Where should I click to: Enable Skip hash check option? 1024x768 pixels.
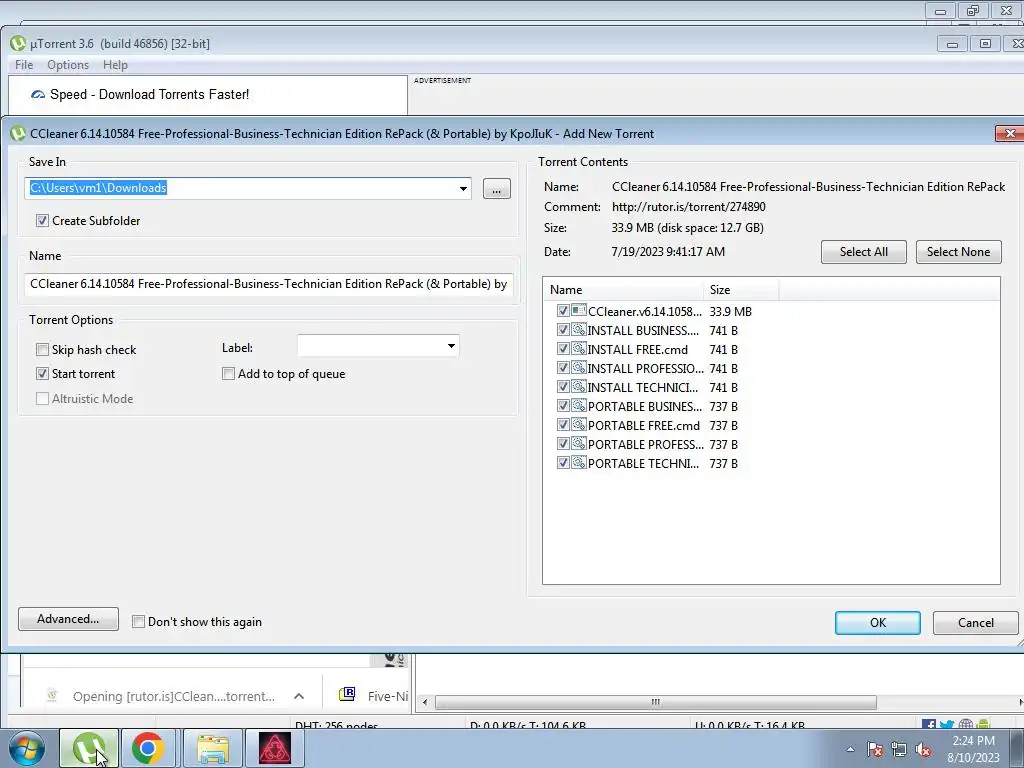pyautogui.click(x=42, y=349)
